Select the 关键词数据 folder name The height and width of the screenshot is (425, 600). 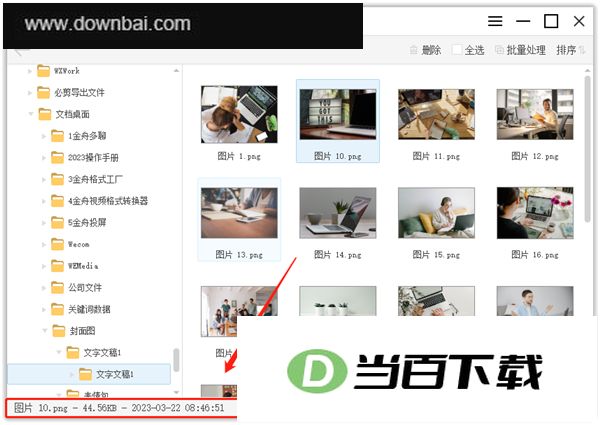(x=89, y=309)
